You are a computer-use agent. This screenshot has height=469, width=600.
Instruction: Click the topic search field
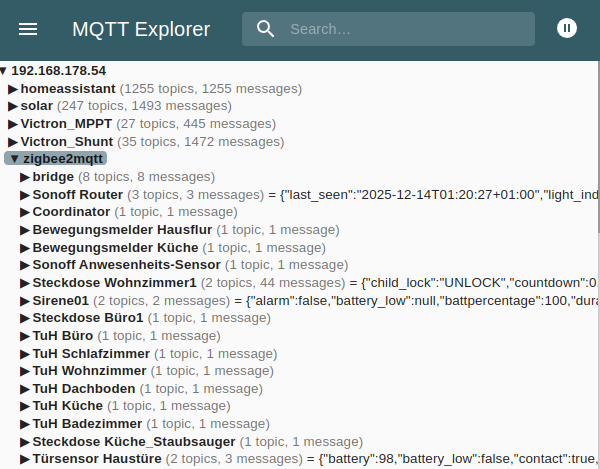400,29
